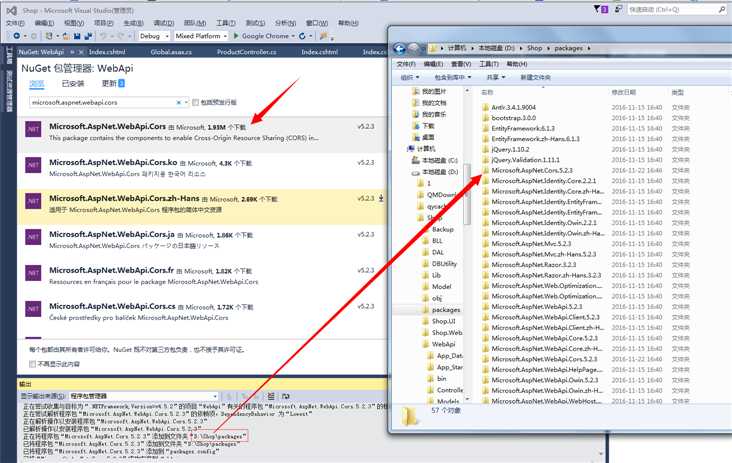Click the single Save disk icon

coord(77,36)
